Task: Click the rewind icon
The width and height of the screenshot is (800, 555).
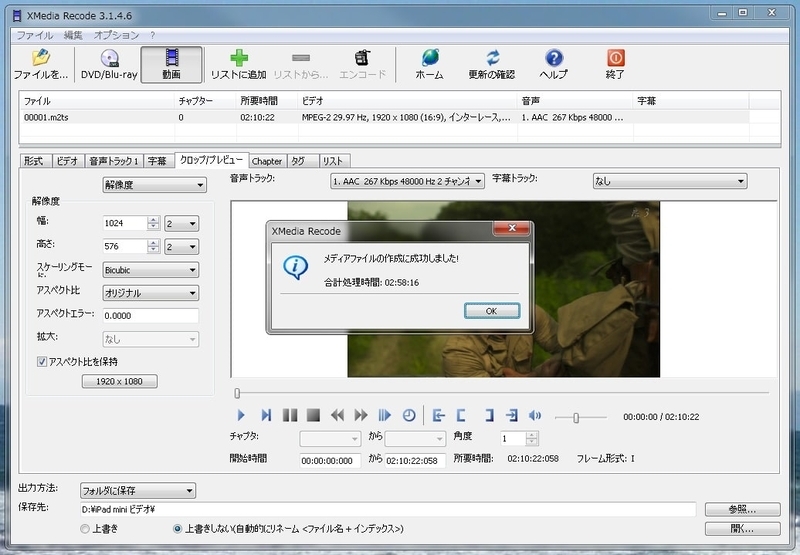Action: click(337, 415)
